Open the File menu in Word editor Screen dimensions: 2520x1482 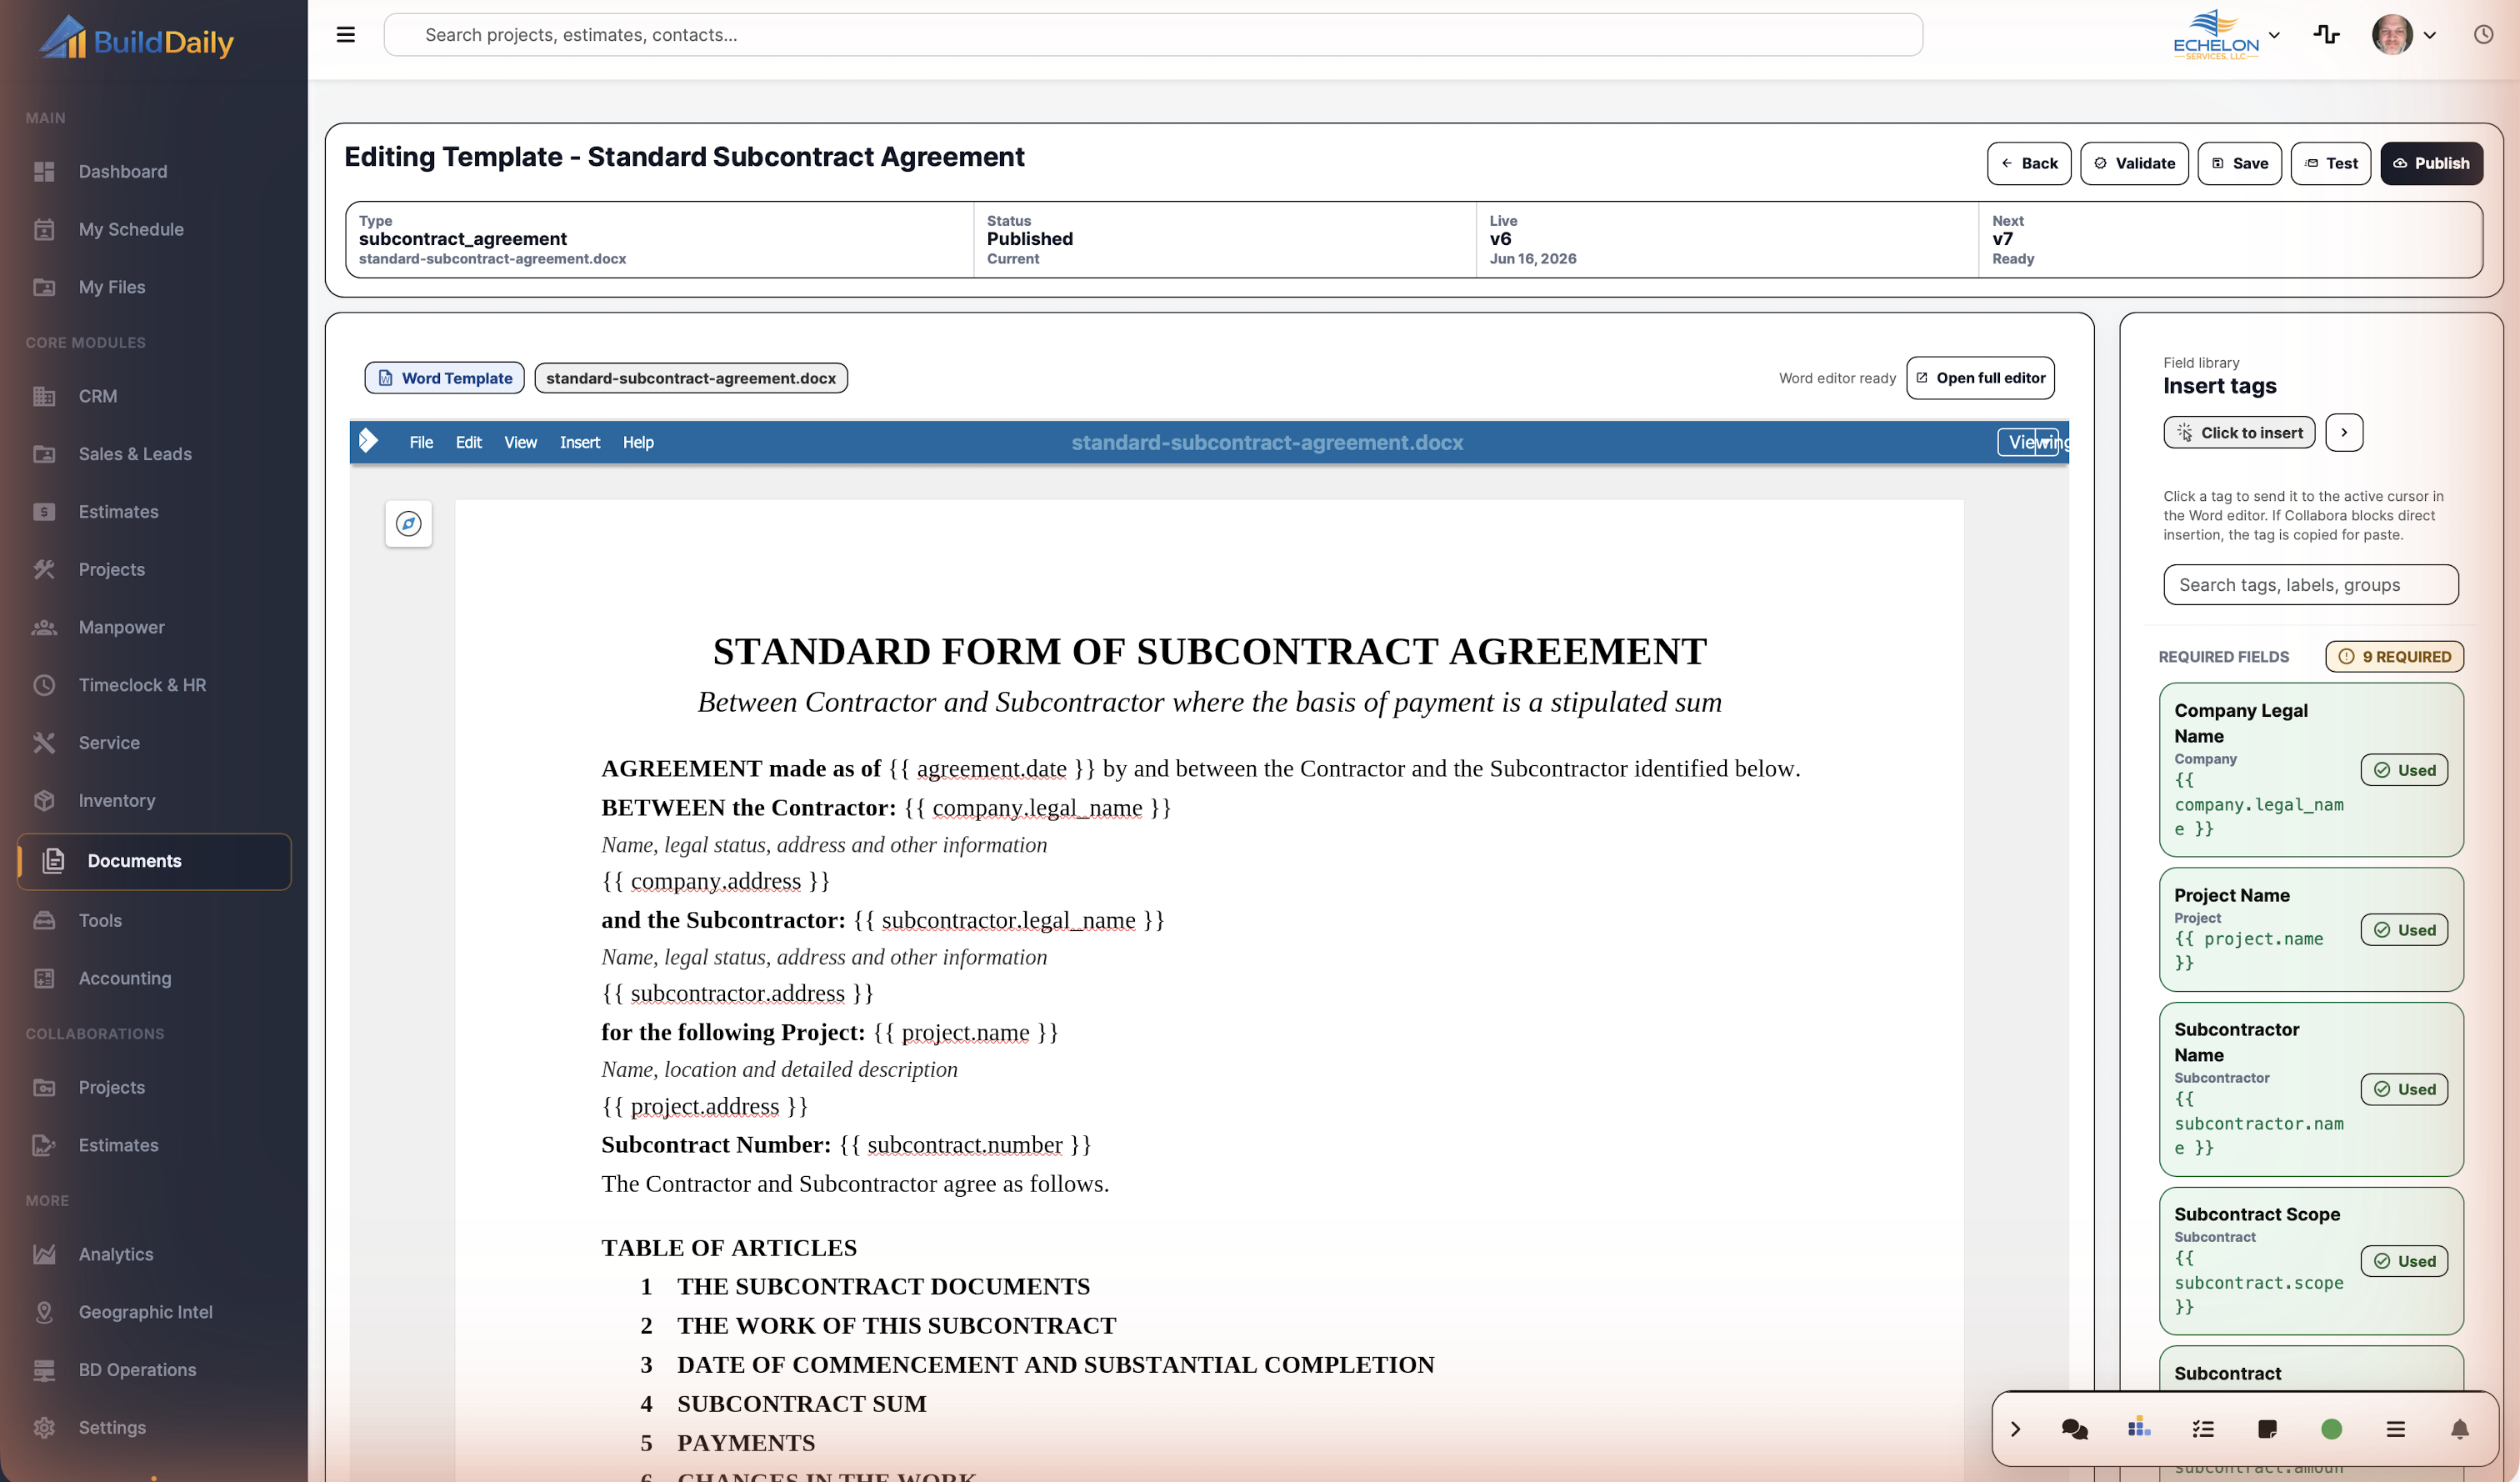click(x=421, y=442)
